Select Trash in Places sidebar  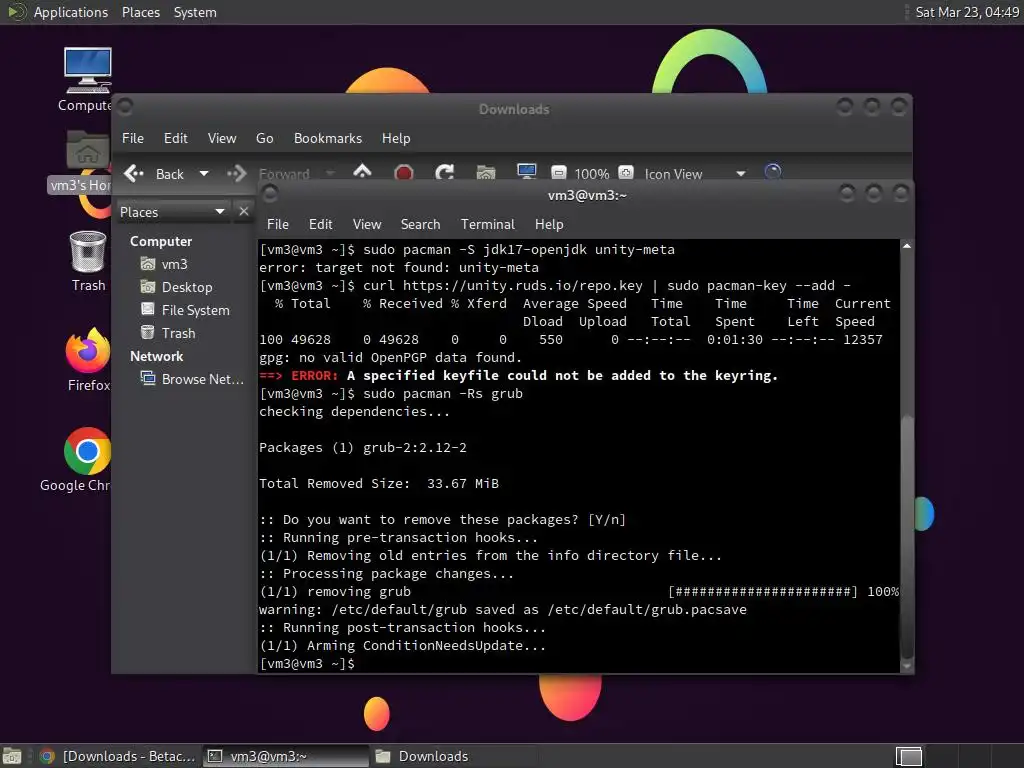click(178, 332)
